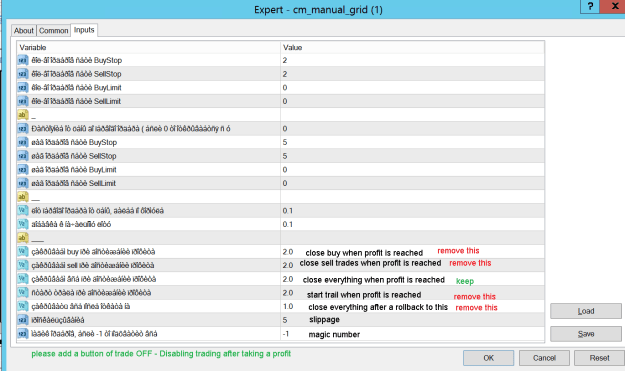Image resolution: width=625 pixels, height=371 pixels.
Task: Select the variable row ending with SellLimit, second group
Action: point(74,183)
